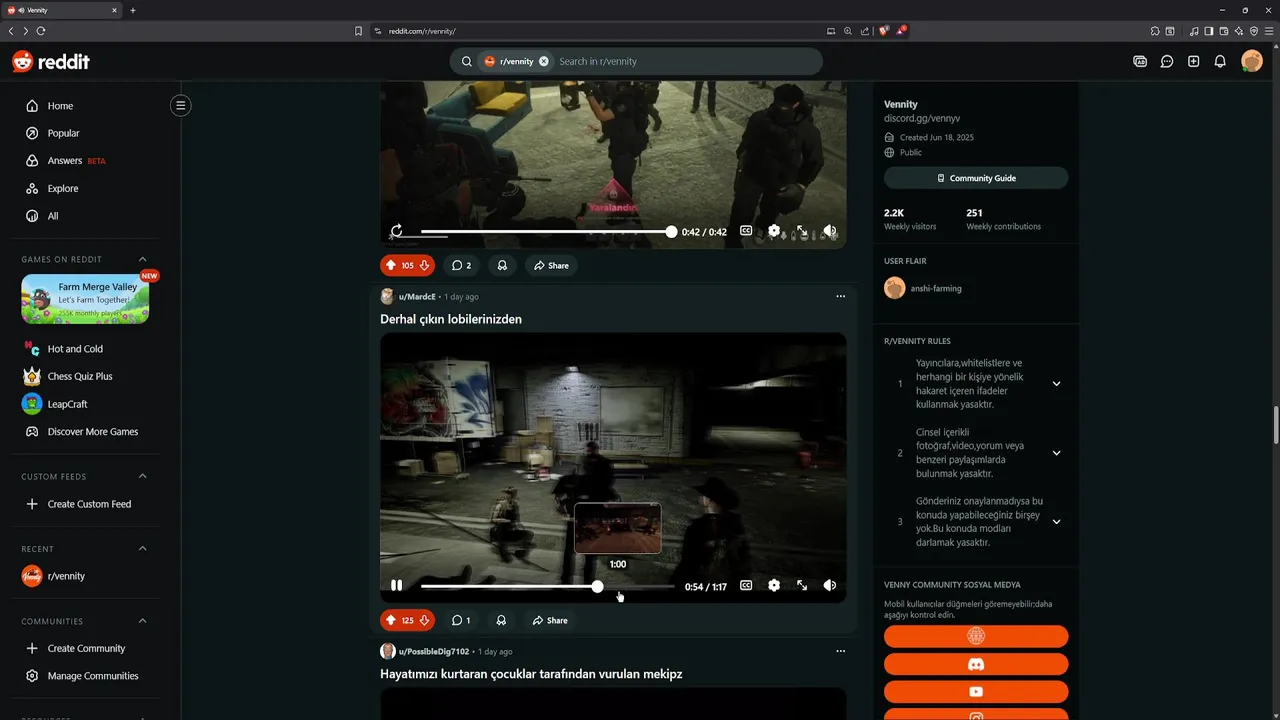The image size is (1280, 720).
Task: Collapse the Custom Feeds section
Action: pyautogui.click(x=142, y=476)
